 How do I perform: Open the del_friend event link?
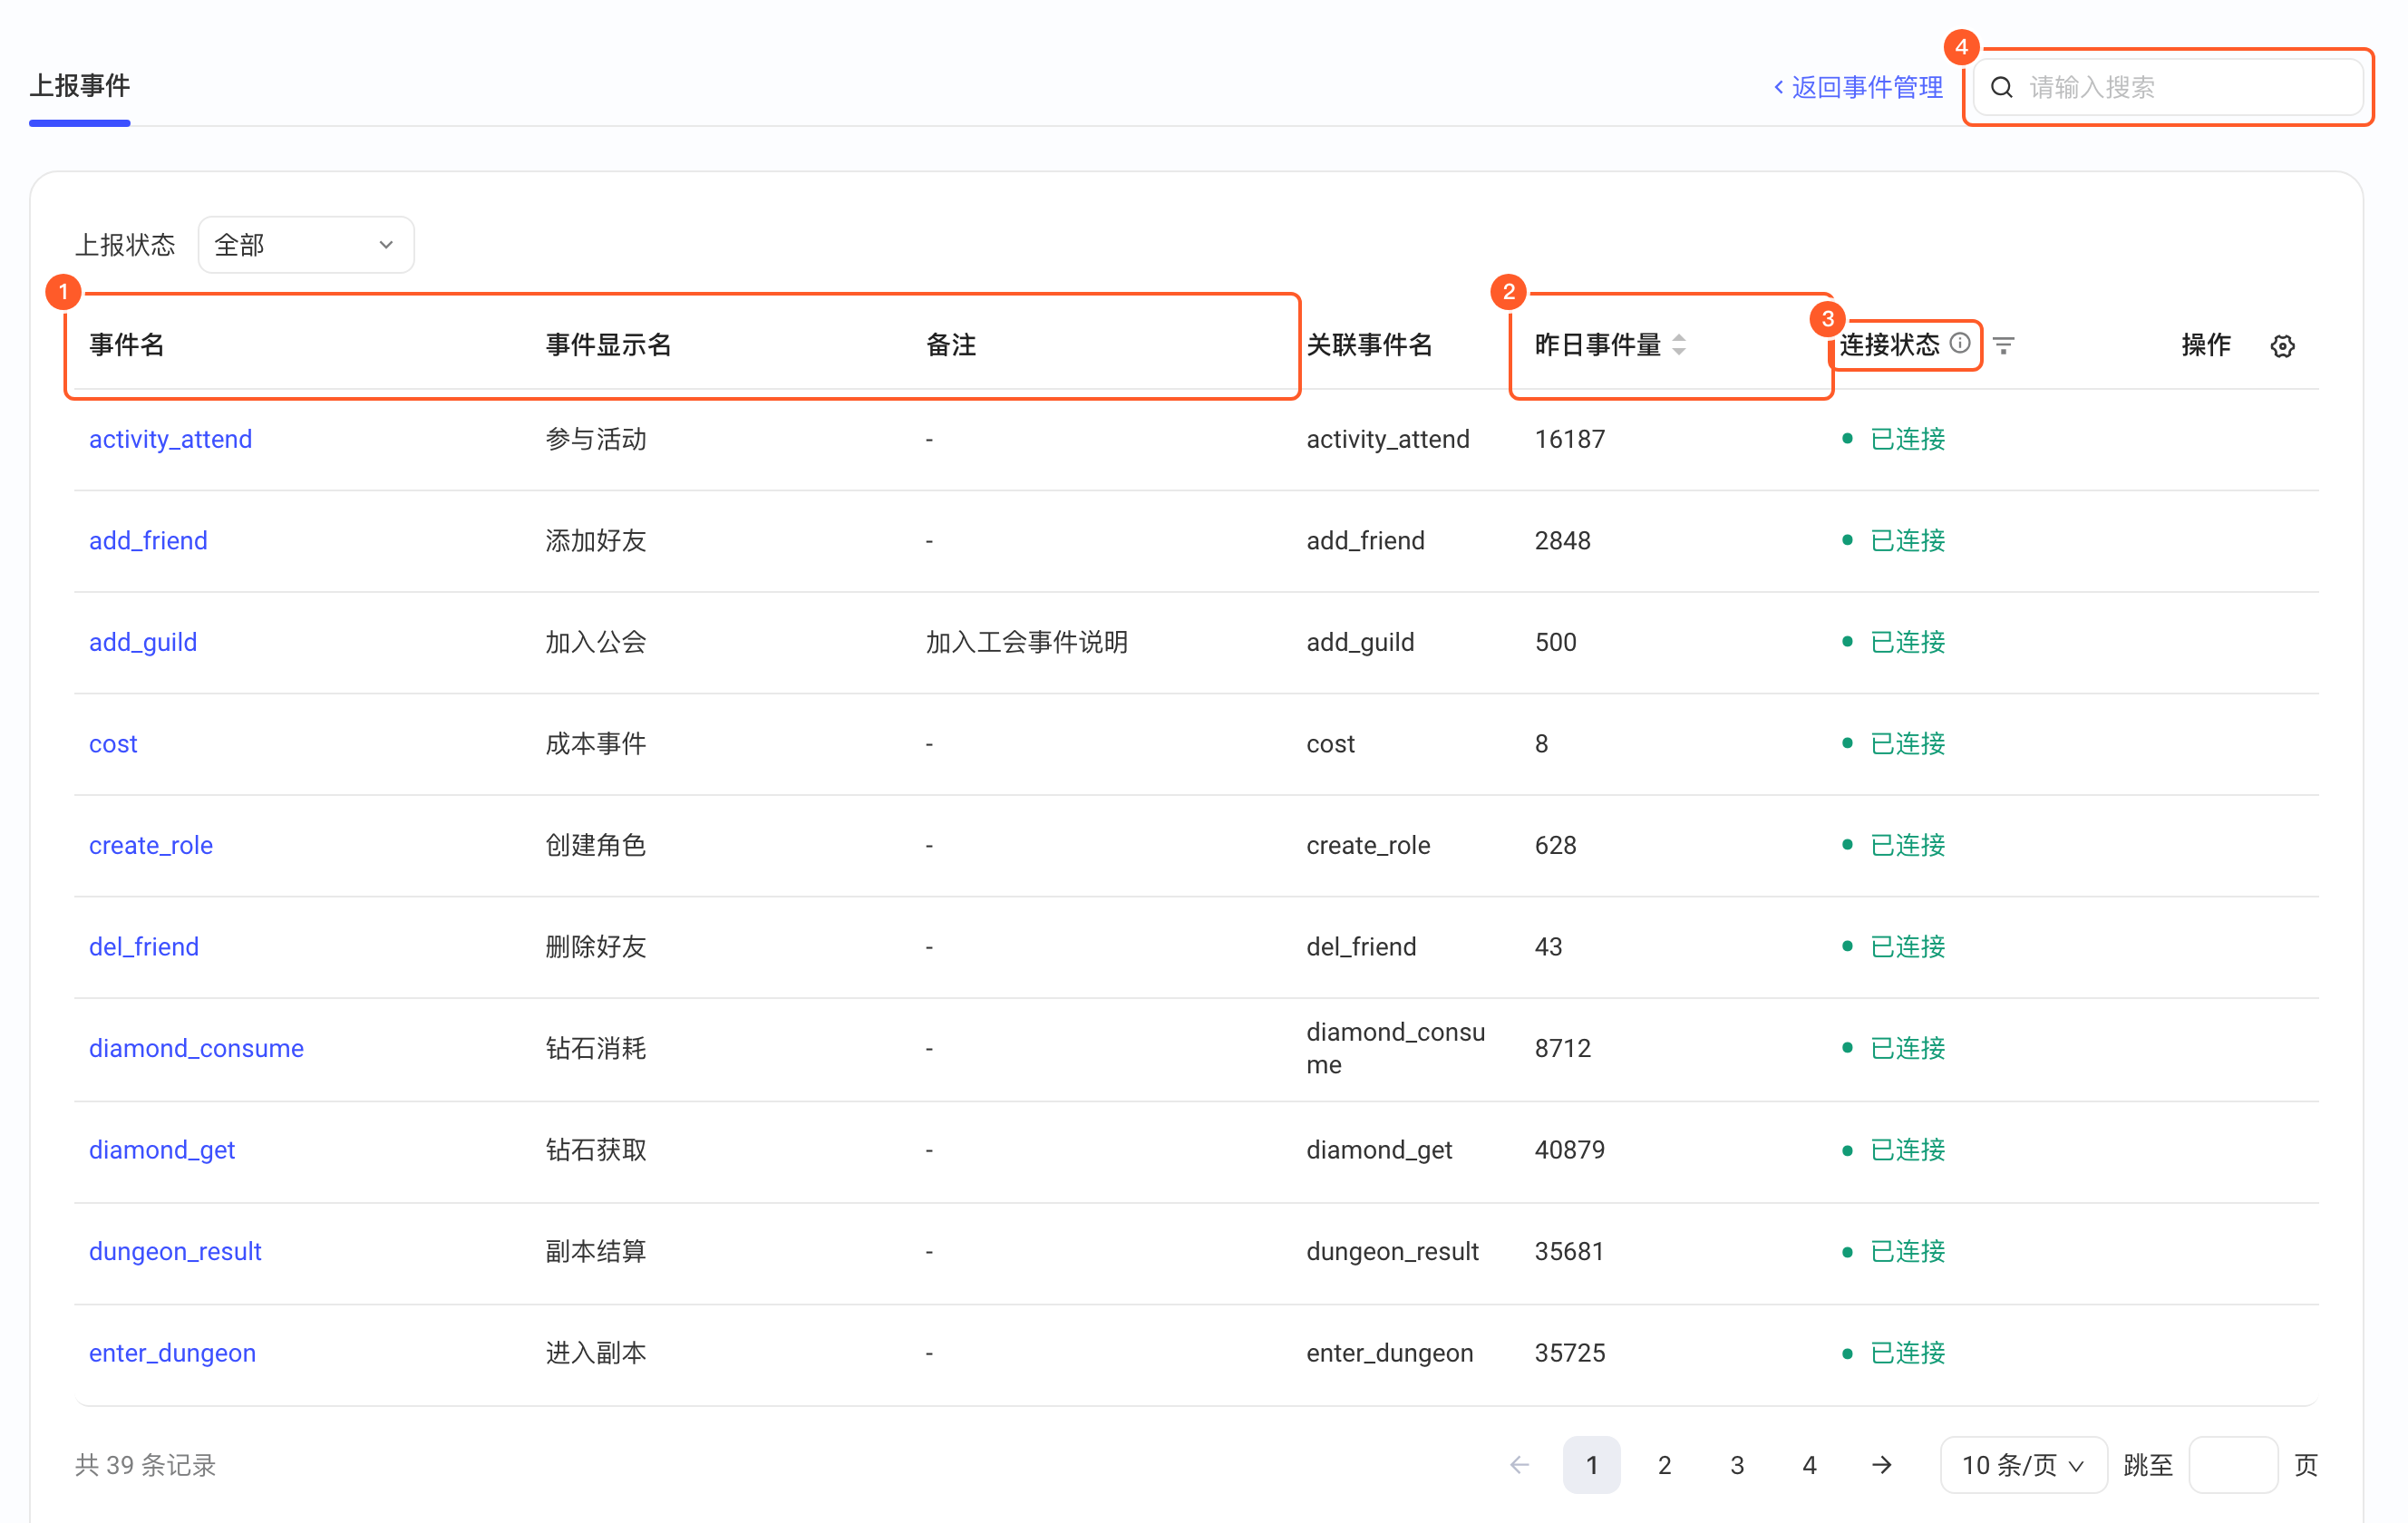[144, 947]
